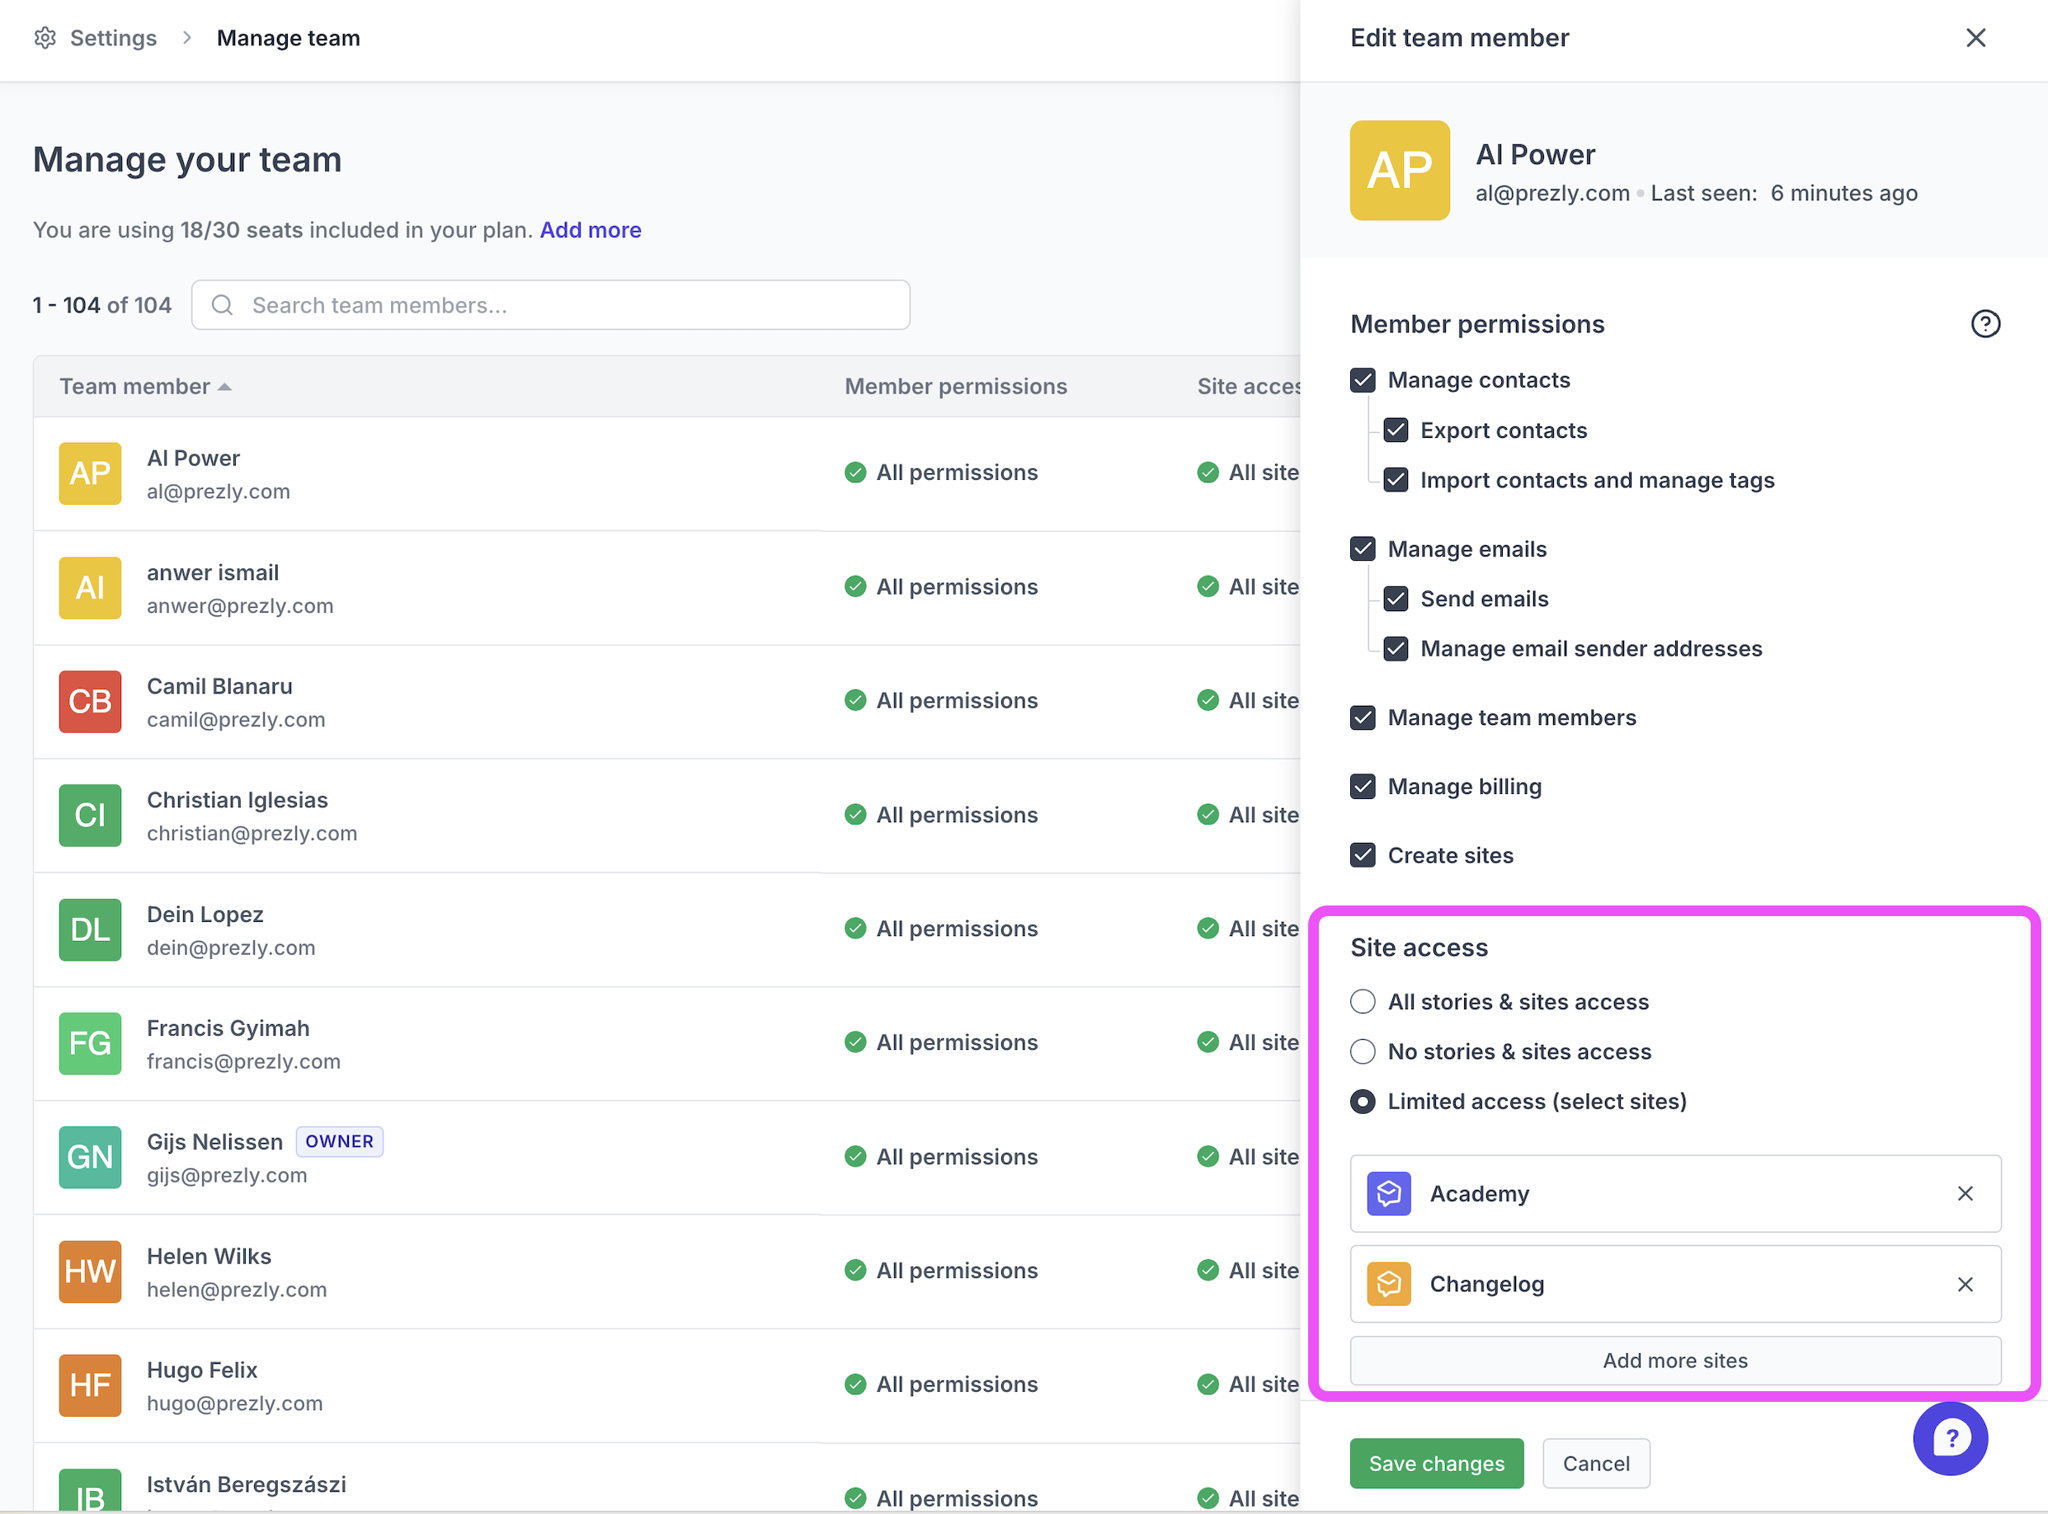Uncheck the Manage billing checkbox
Screen dimensions: 2048x1514
[1363, 787]
